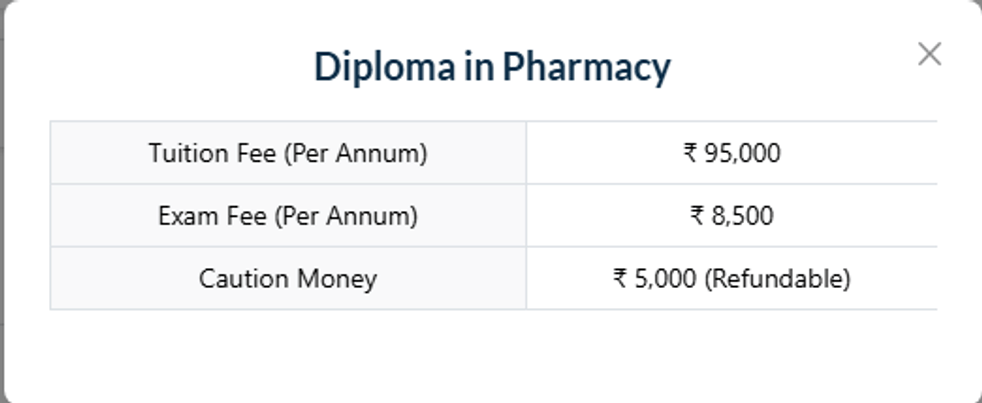Image resolution: width=982 pixels, height=403 pixels.
Task: Select the 95,000 tuition amount
Action: pos(742,153)
